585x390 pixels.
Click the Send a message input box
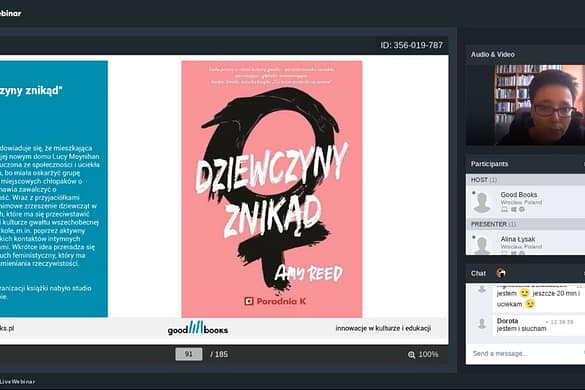(x=525, y=353)
